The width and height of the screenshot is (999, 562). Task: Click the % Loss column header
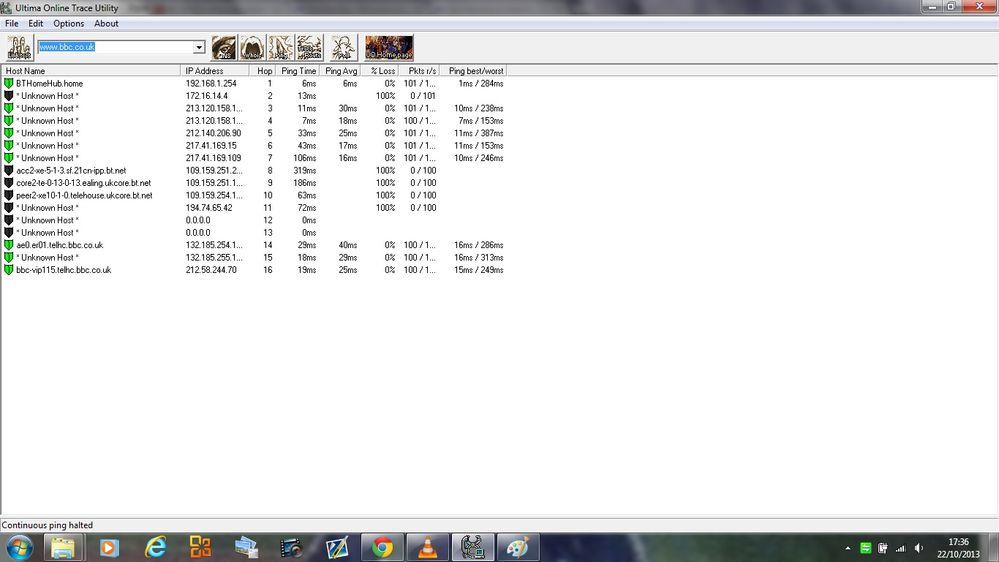point(380,71)
